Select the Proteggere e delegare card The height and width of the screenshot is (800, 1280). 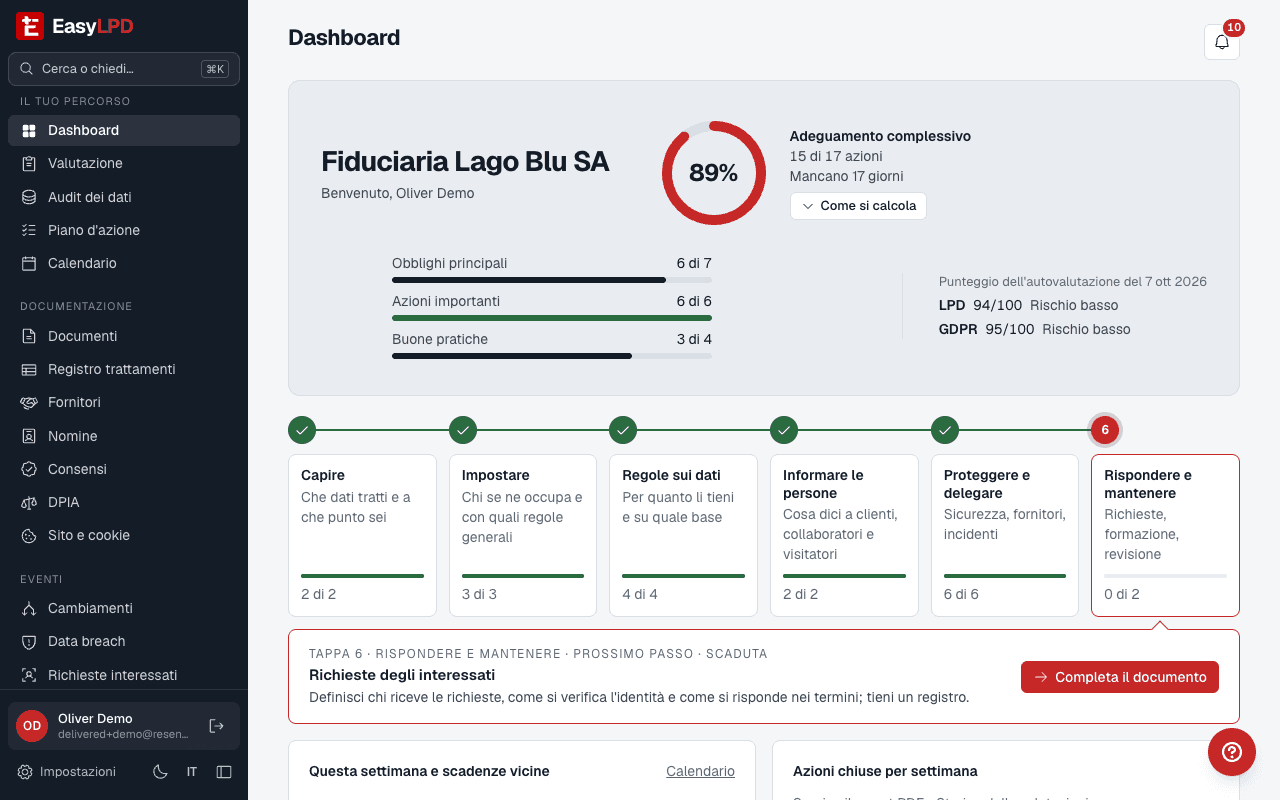[1005, 536]
